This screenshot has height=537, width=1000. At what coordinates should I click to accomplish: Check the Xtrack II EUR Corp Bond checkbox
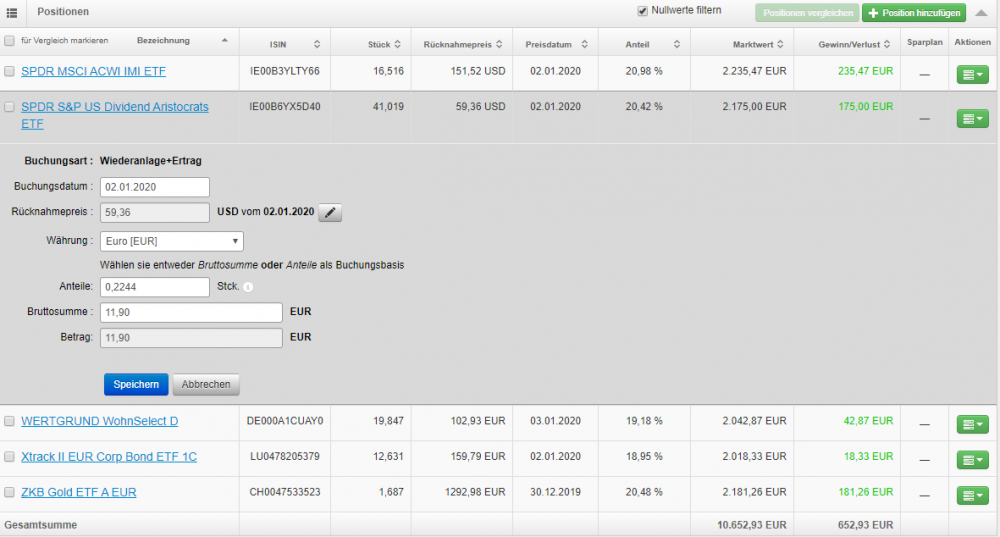(9, 457)
